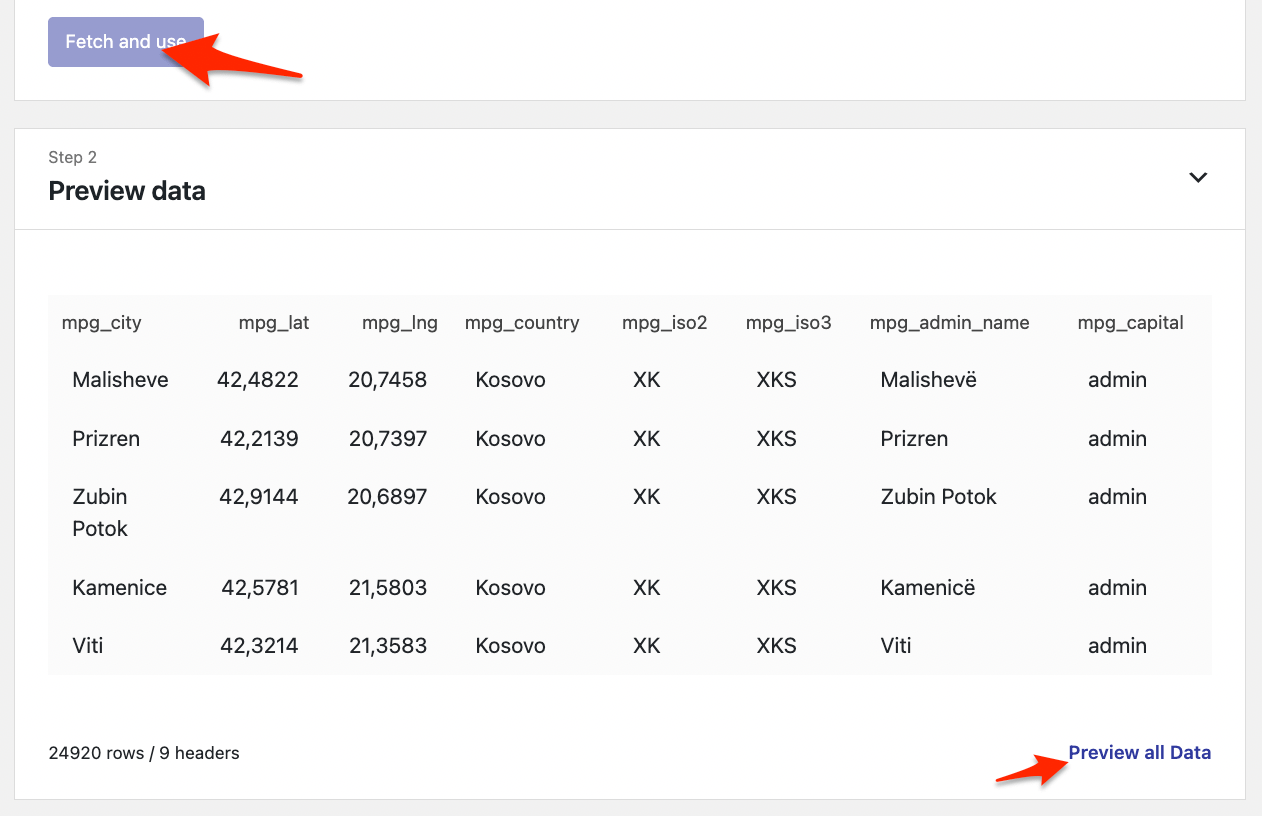Click the latitude value 42,4822
Screen dimensions: 1262x816
259,380
